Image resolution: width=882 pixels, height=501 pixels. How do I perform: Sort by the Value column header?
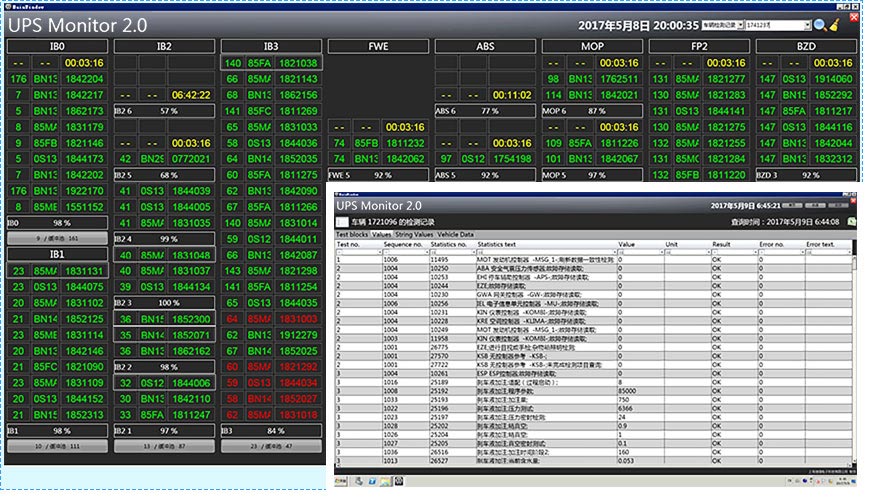point(640,245)
